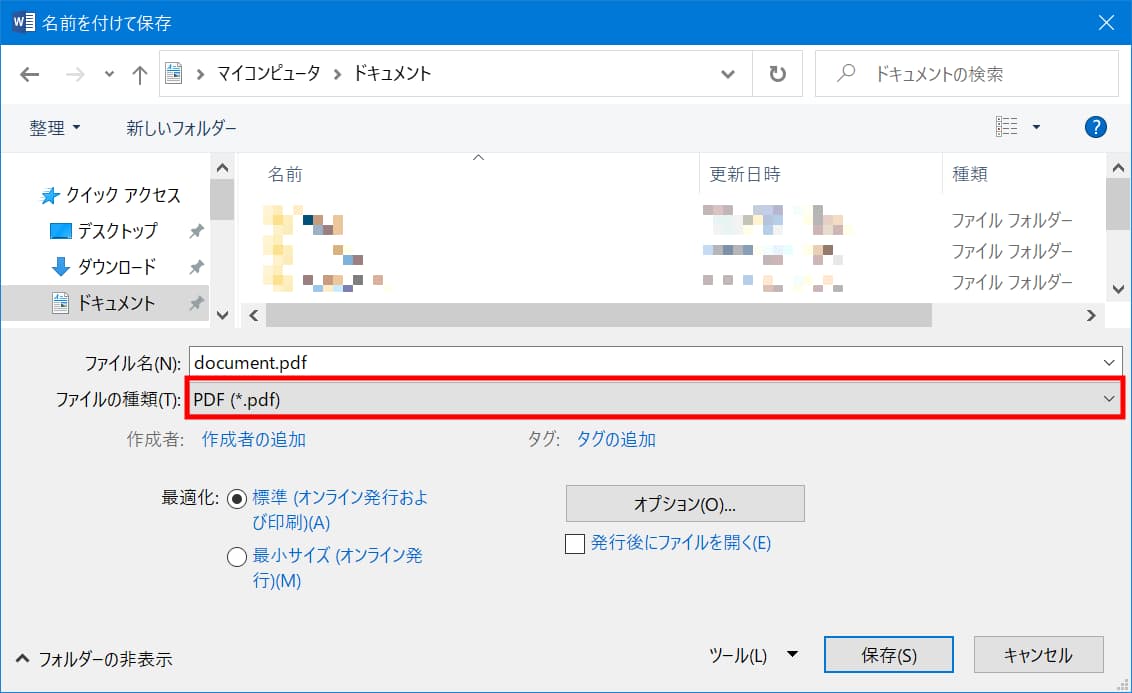The image size is (1132, 693).
Task: Select Desktop in Quick Access
Action: tap(117, 231)
